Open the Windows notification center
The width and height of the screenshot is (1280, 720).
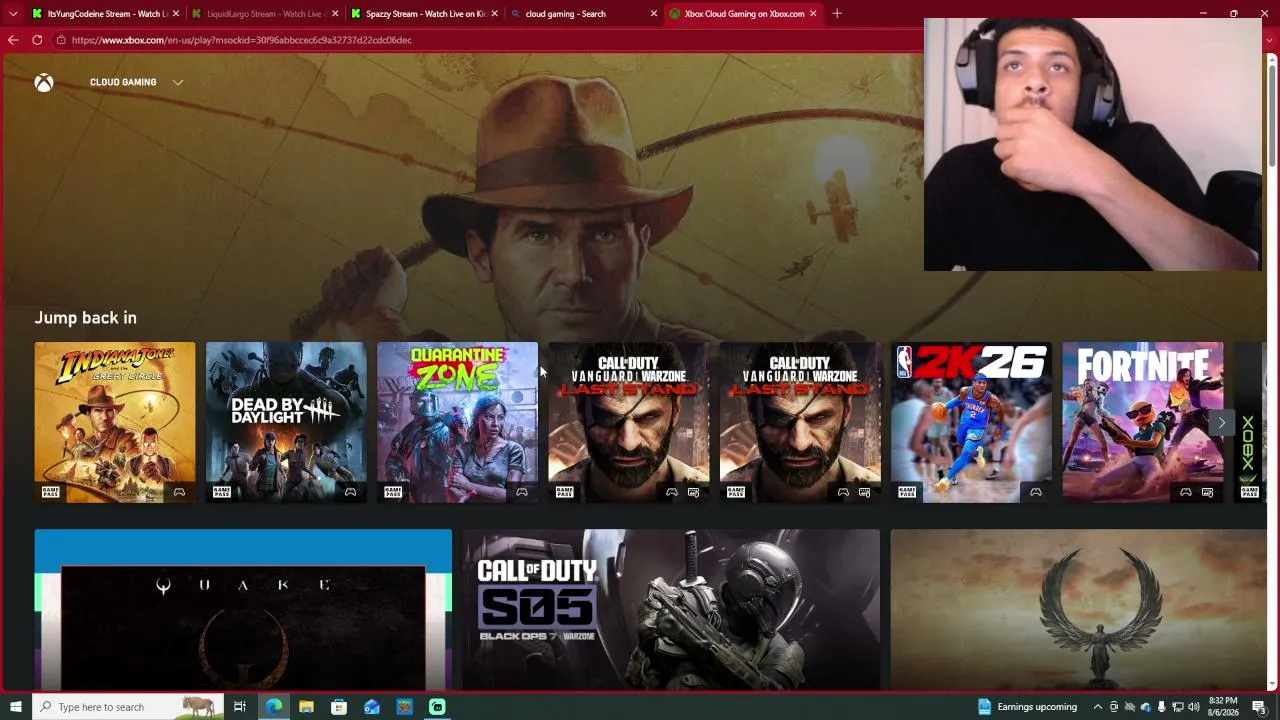(1259, 707)
